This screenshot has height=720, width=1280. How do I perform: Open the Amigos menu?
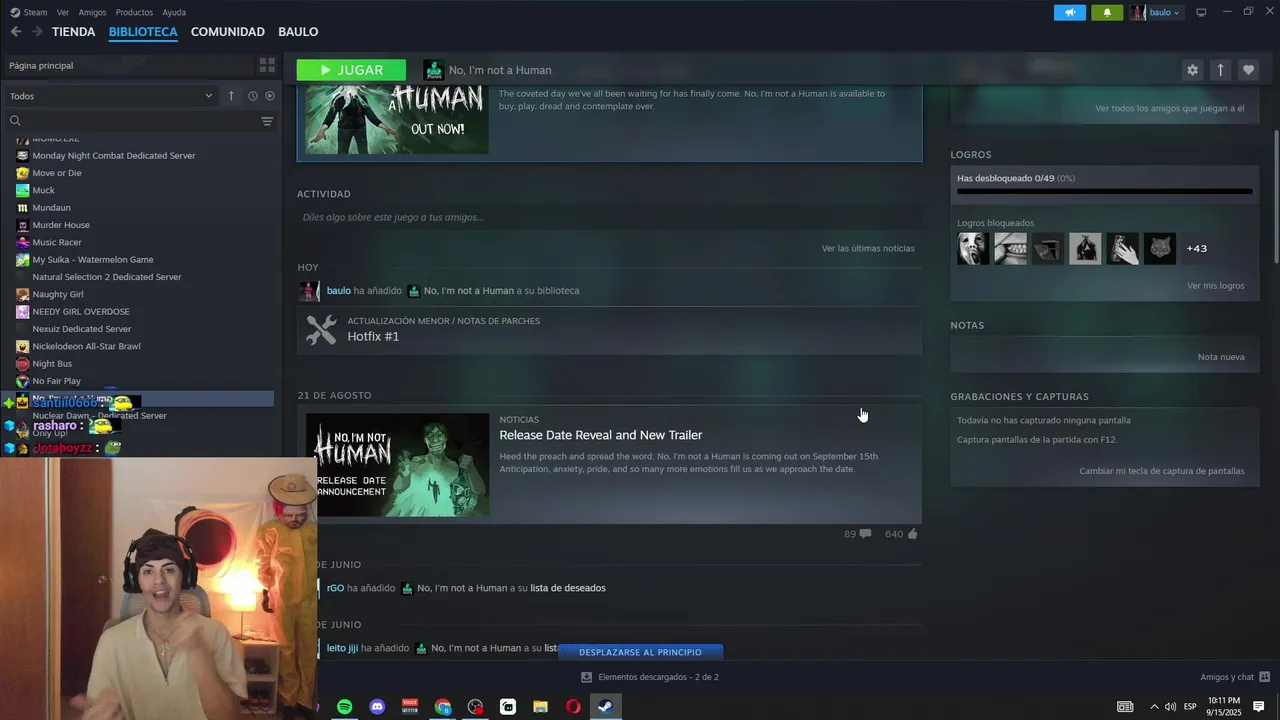[92, 12]
